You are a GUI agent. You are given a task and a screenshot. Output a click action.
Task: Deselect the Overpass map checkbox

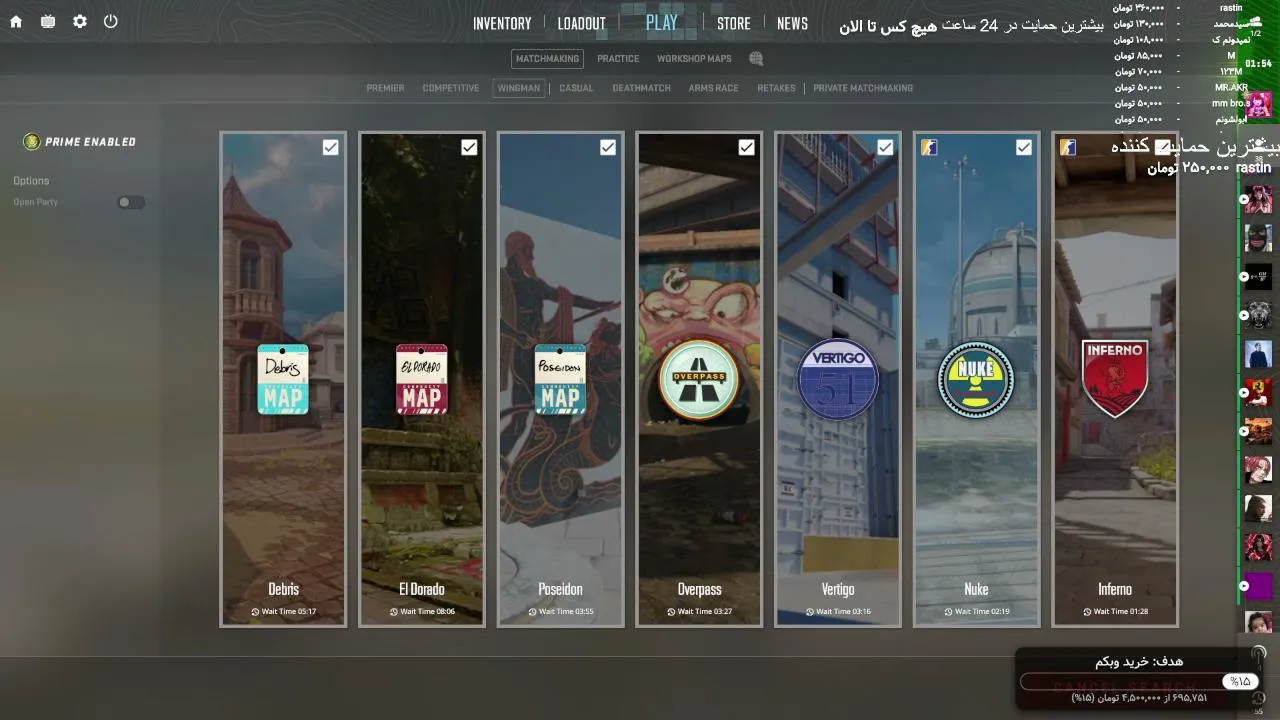tap(746, 148)
